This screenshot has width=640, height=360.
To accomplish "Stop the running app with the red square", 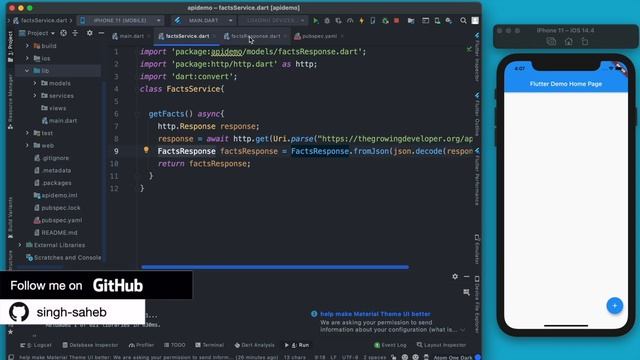I will click(396, 20).
